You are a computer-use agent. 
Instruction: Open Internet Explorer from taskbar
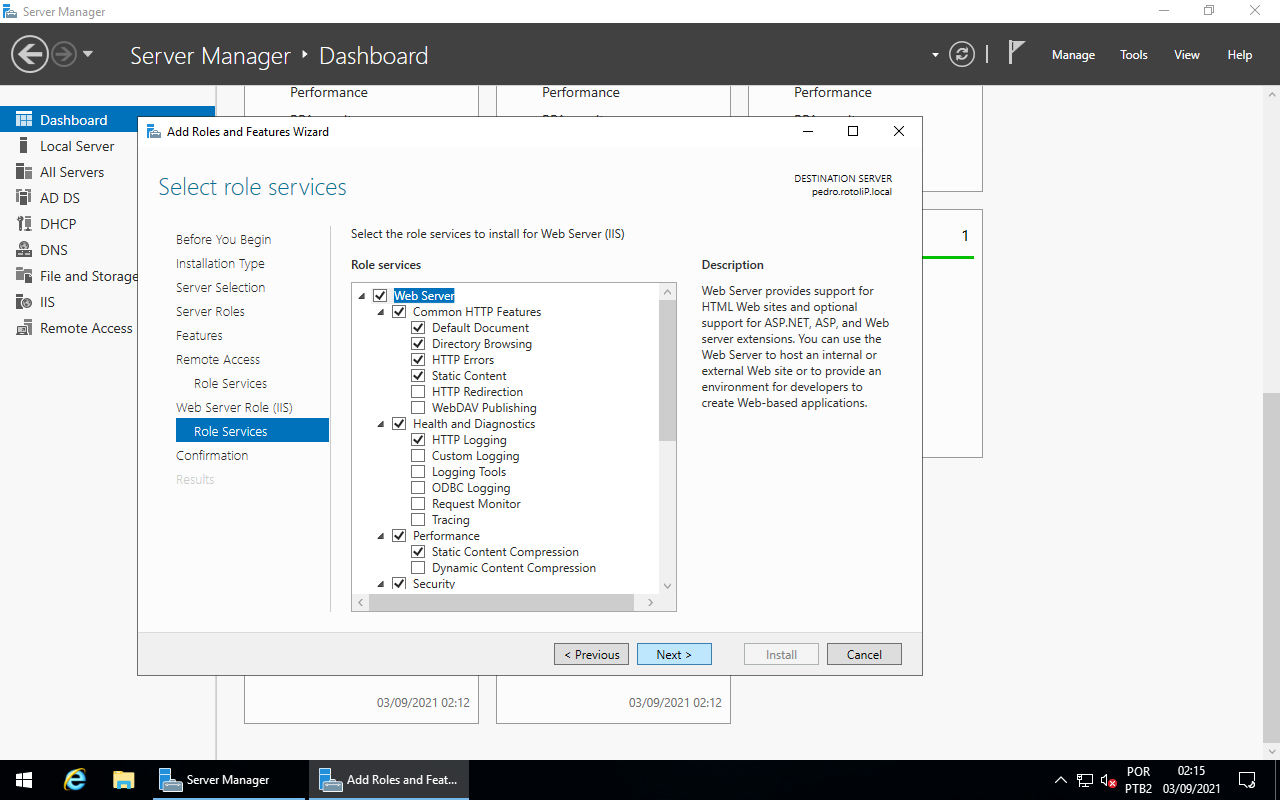point(75,780)
